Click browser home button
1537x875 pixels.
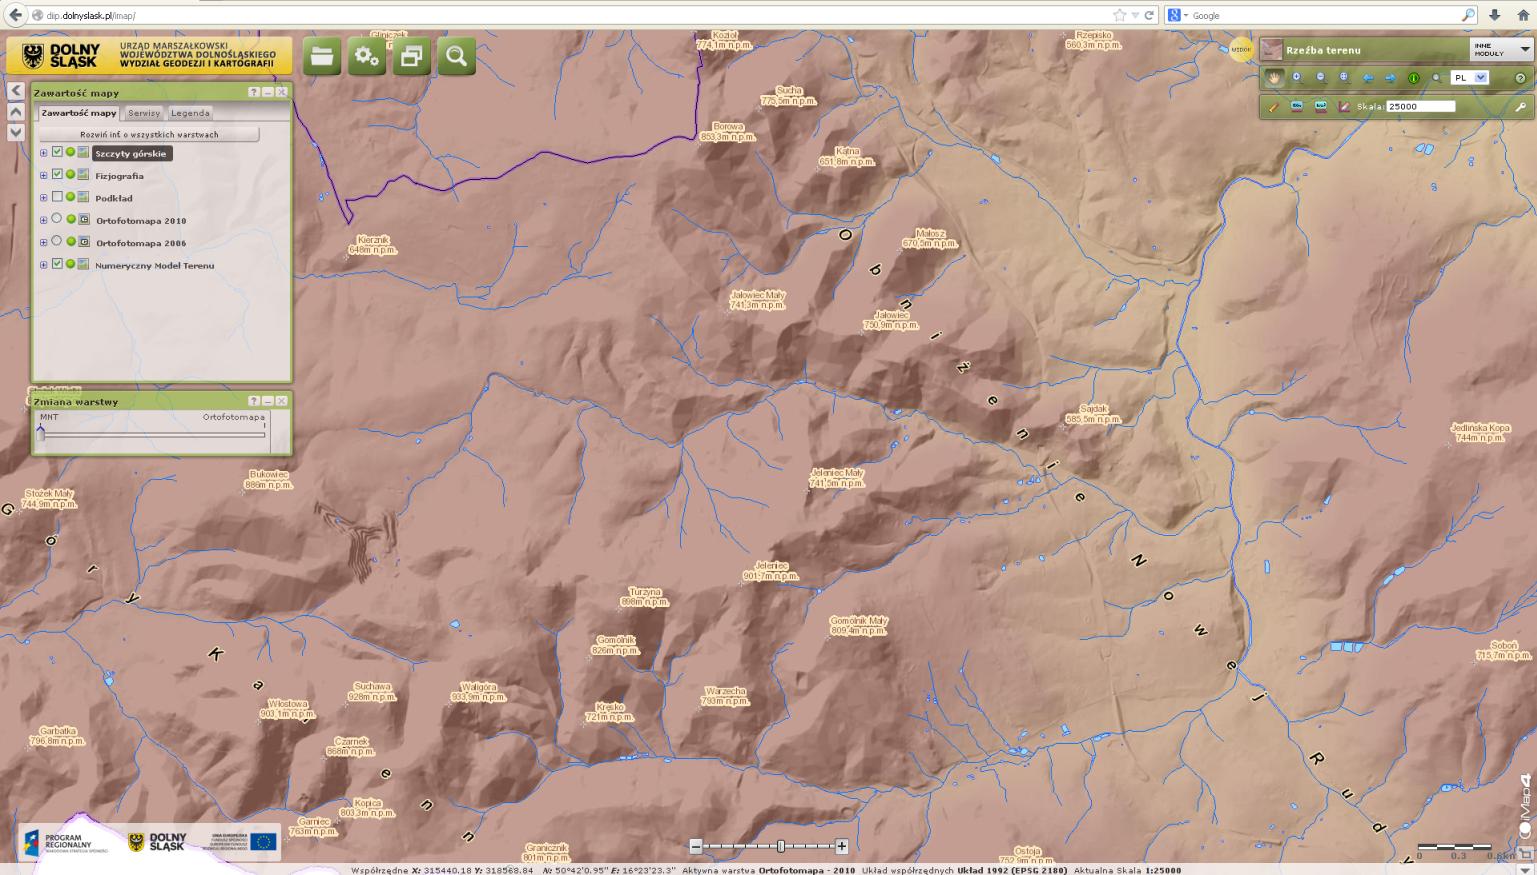pos(1523,15)
